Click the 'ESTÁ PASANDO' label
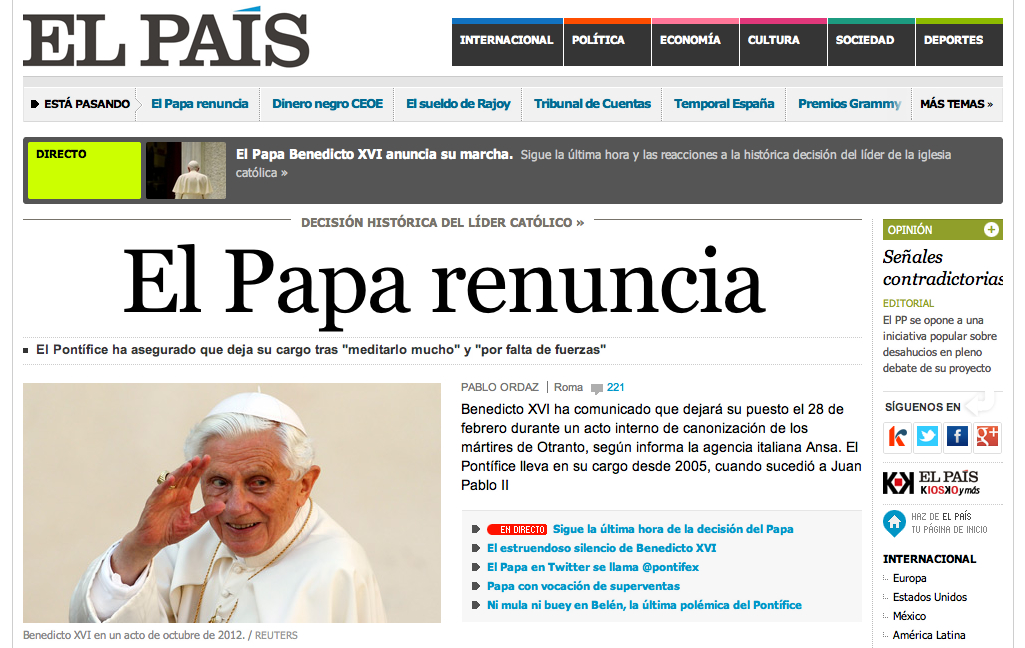Screen dimensions: 1025x648 point(87,104)
